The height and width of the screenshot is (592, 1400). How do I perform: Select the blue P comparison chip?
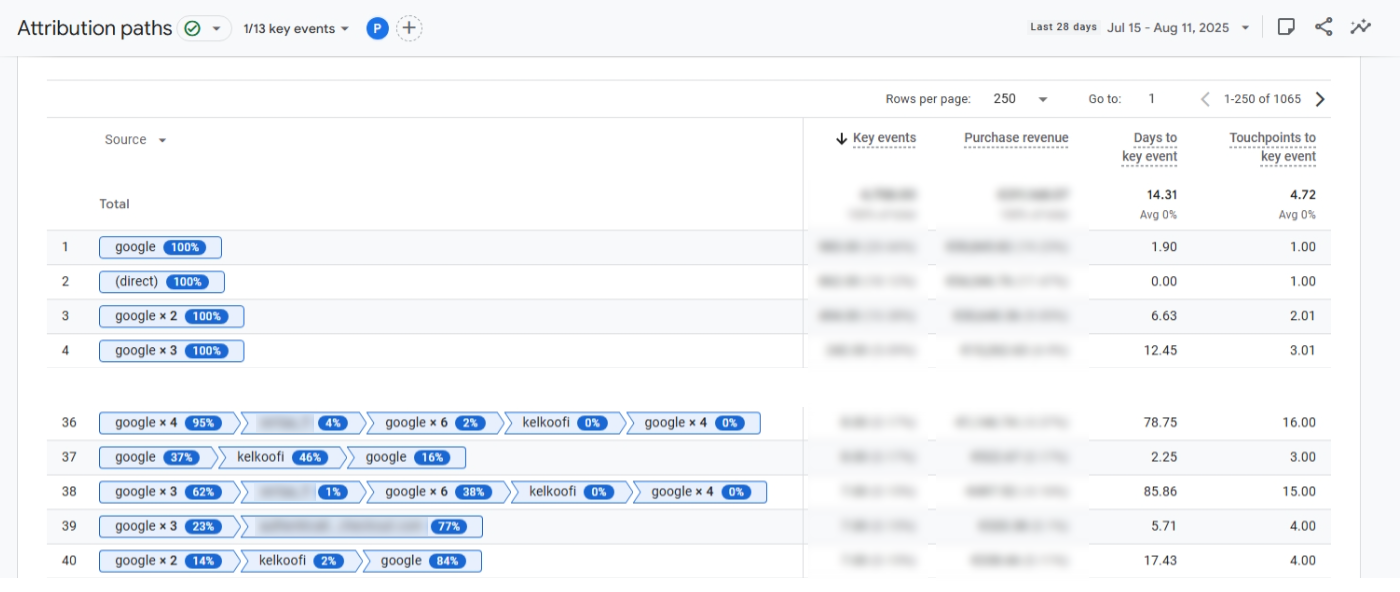(377, 28)
